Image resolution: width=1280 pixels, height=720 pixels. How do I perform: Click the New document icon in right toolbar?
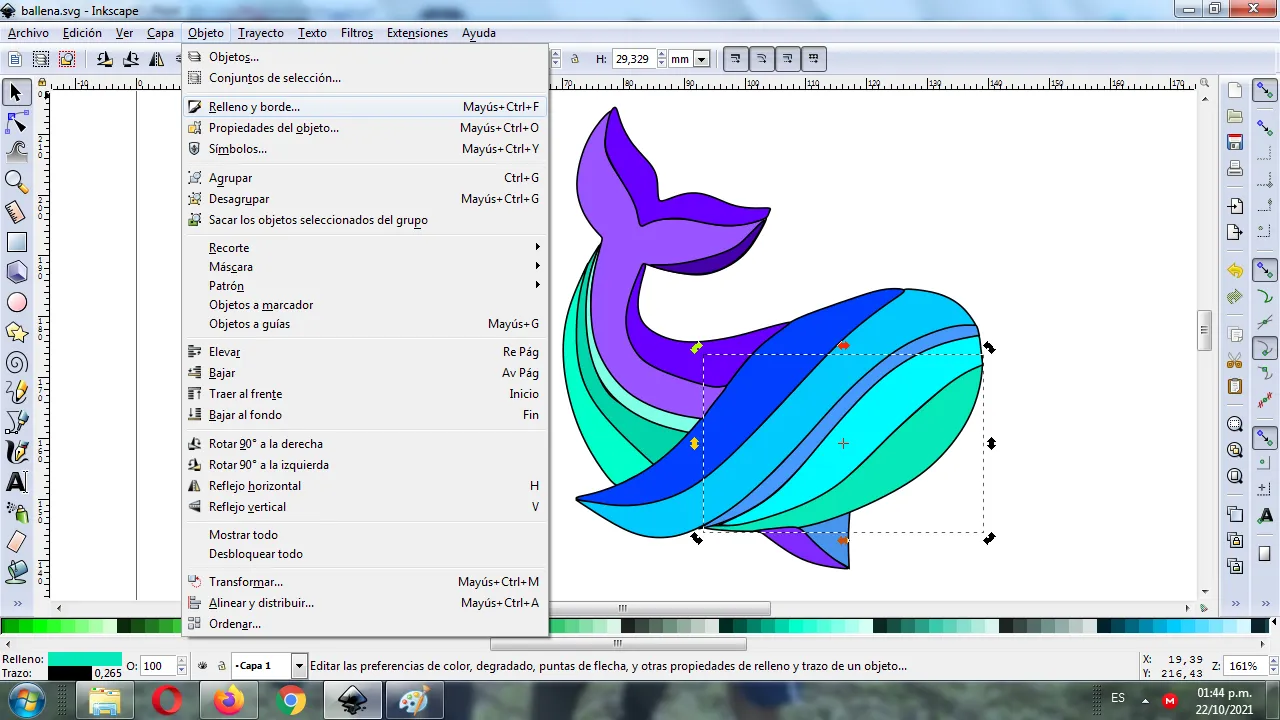pyautogui.click(x=1235, y=90)
